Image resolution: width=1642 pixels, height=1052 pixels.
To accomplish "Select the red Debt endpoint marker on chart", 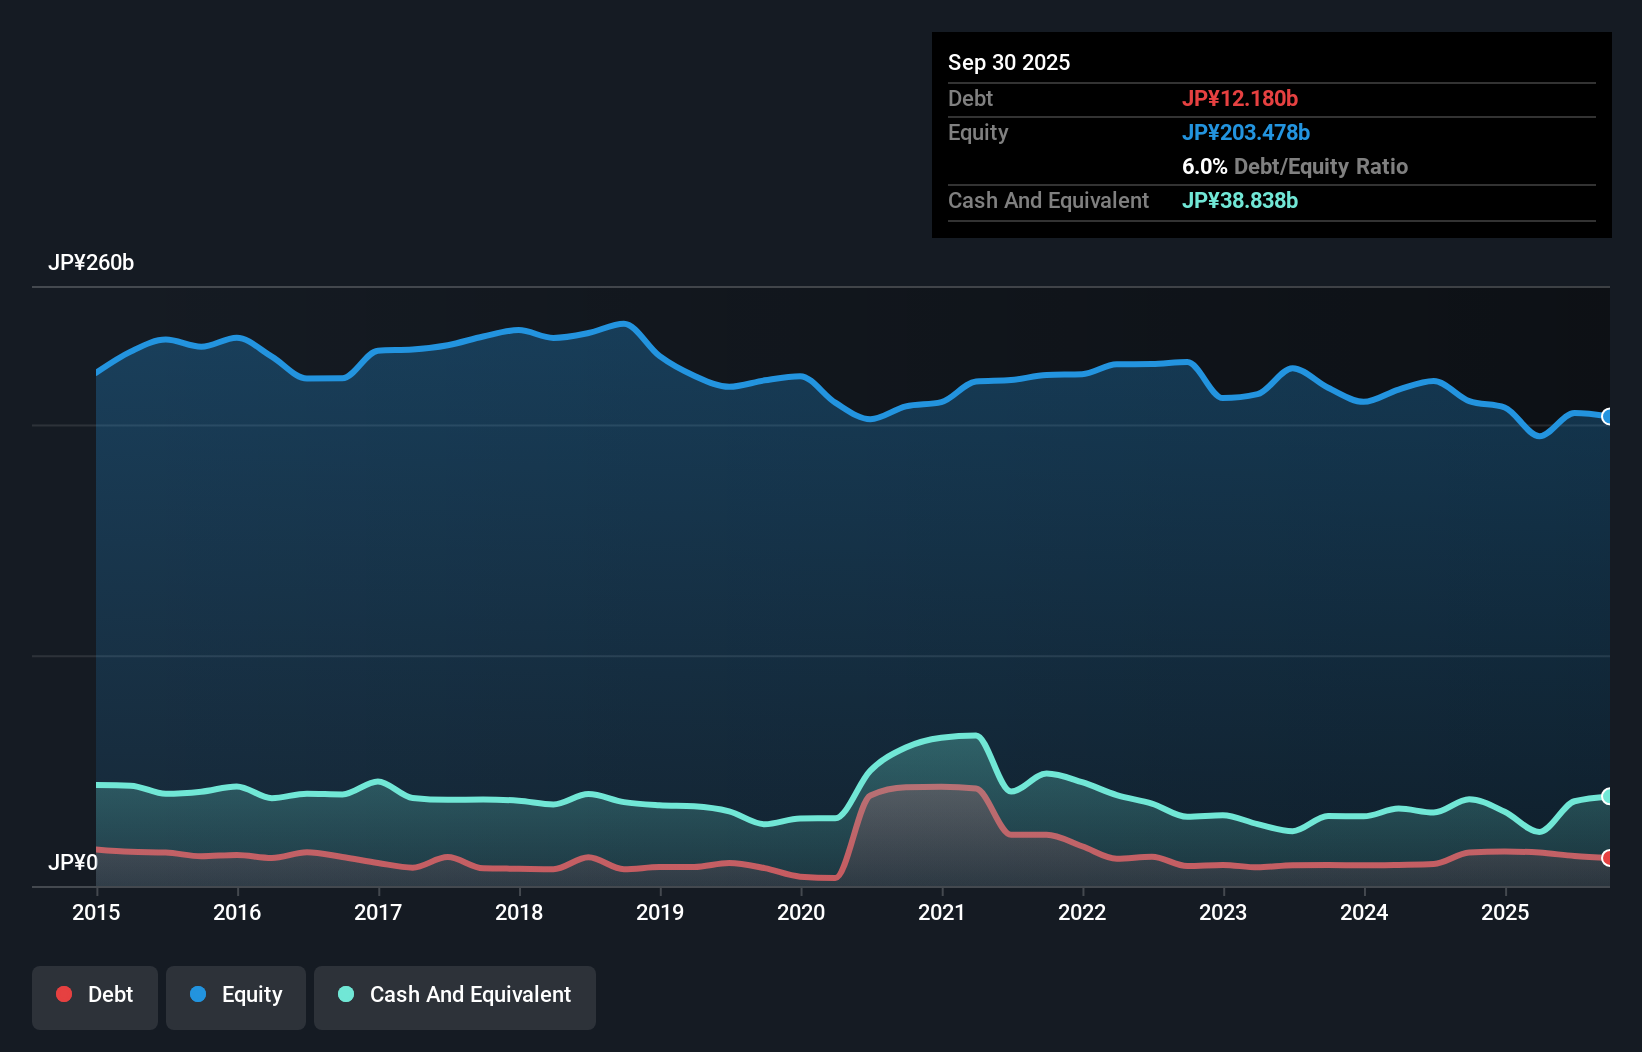I will (x=1608, y=856).
